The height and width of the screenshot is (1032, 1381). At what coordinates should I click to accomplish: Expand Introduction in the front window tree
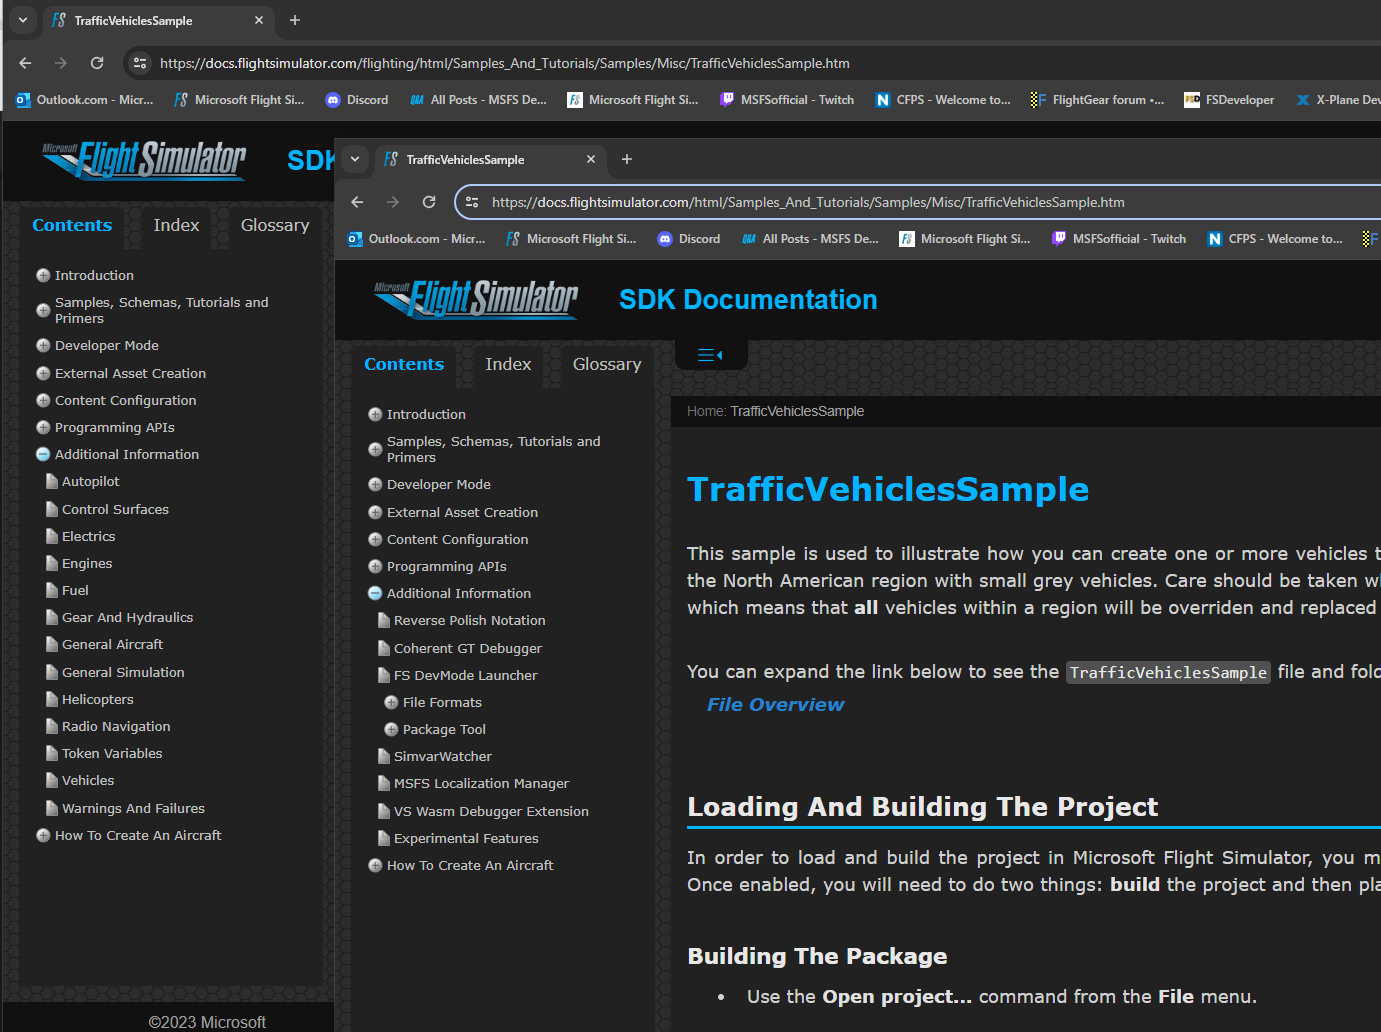click(375, 414)
